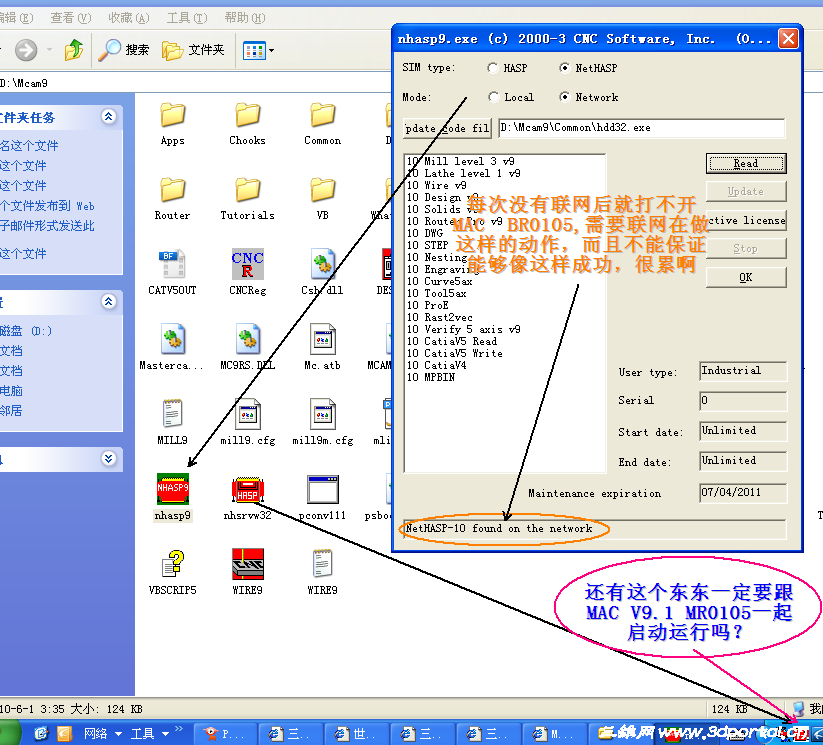This screenshot has height=745, width=823.
Task: Click the User type Industrial field
Action: click(743, 371)
